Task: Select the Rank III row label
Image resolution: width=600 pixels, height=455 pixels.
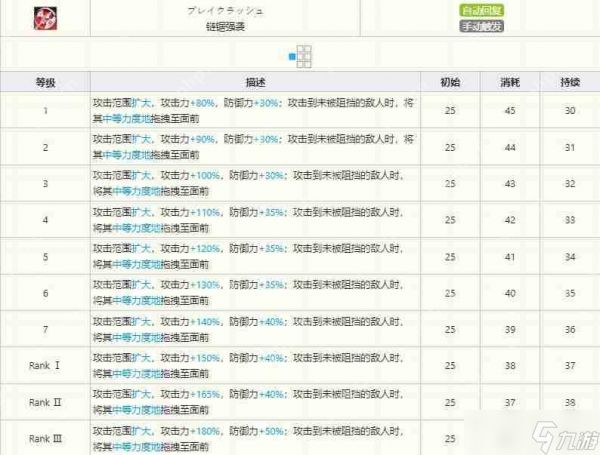Action: pyautogui.click(x=45, y=439)
